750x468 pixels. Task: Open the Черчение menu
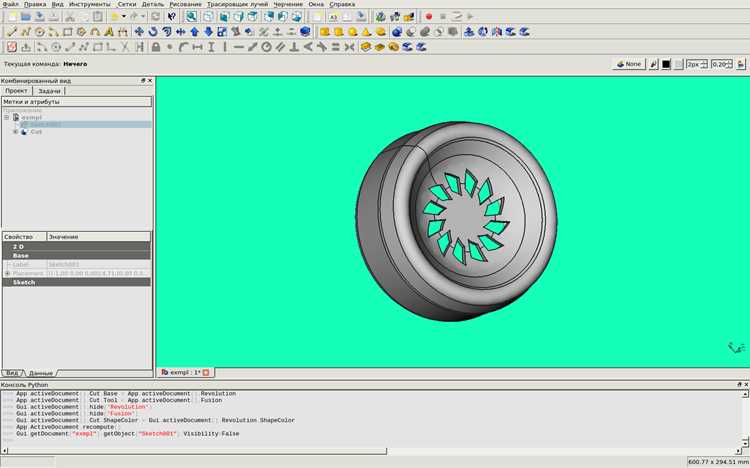(x=288, y=4)
